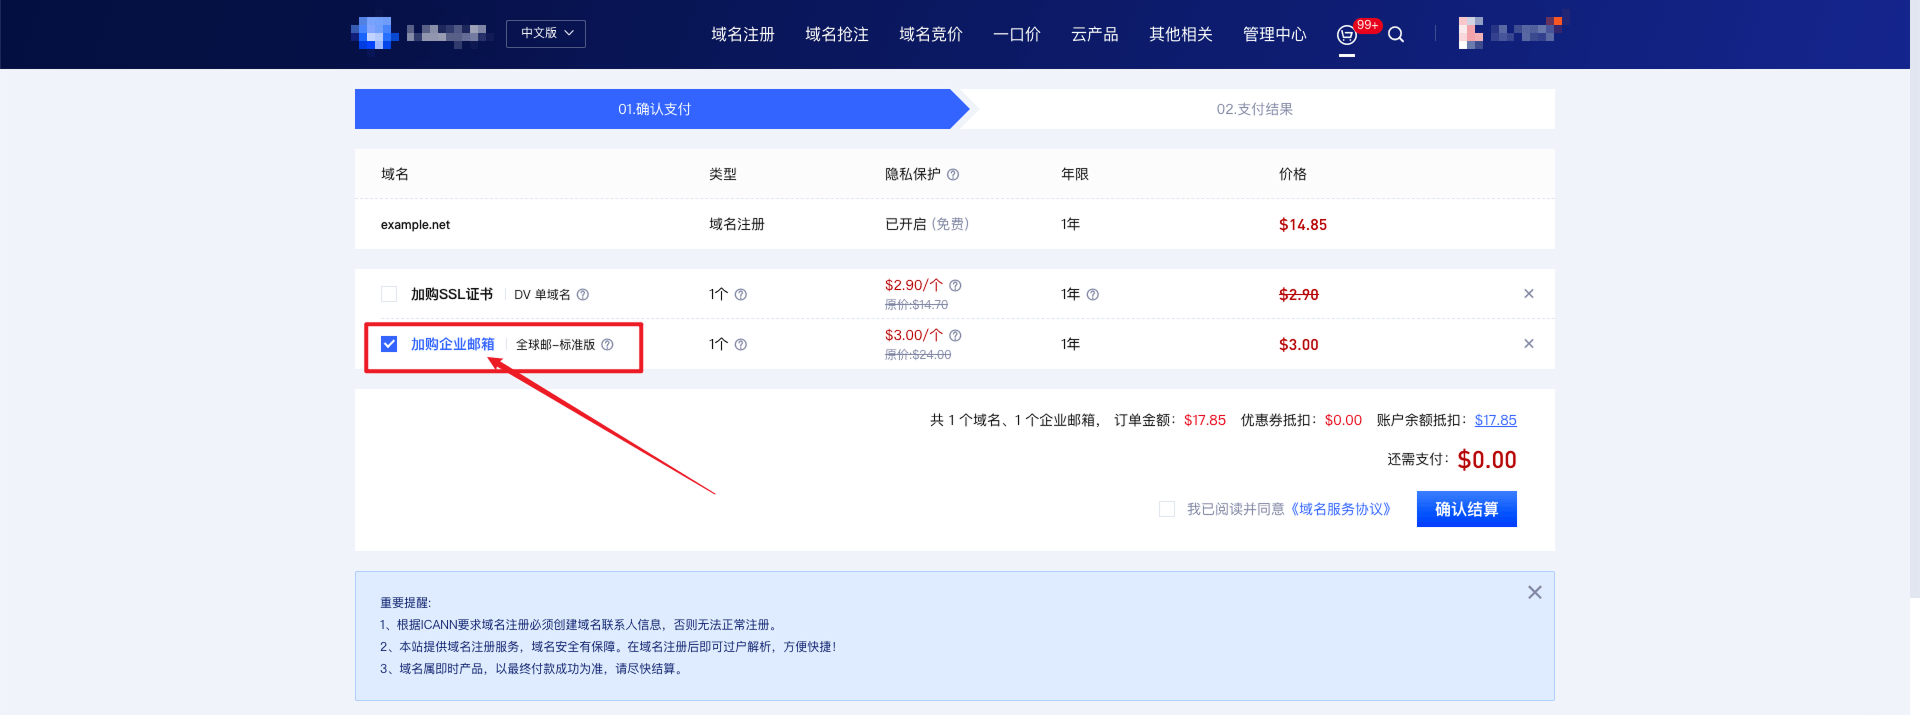
Task: Open the 《域名服务协议》 link
Action: [x=1341, y=509]
